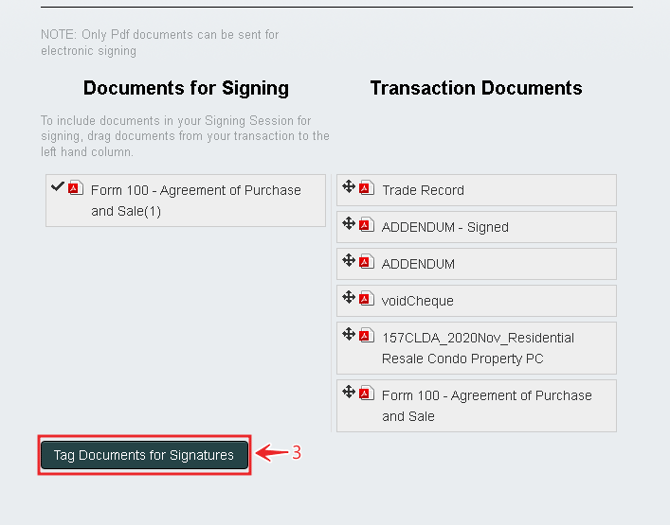Screen dimensions: 670x525
Task: Select 157CLDA_2020Nov Residential Resale Condo document name
Action: click(477, 348)
